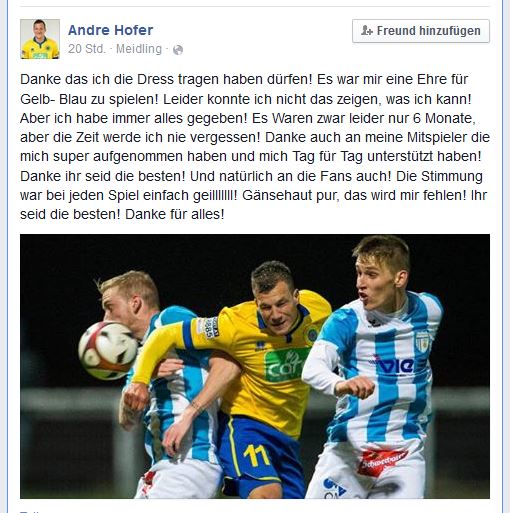
Task: Click the post text starting with Danke
Action: click(255, 147)
